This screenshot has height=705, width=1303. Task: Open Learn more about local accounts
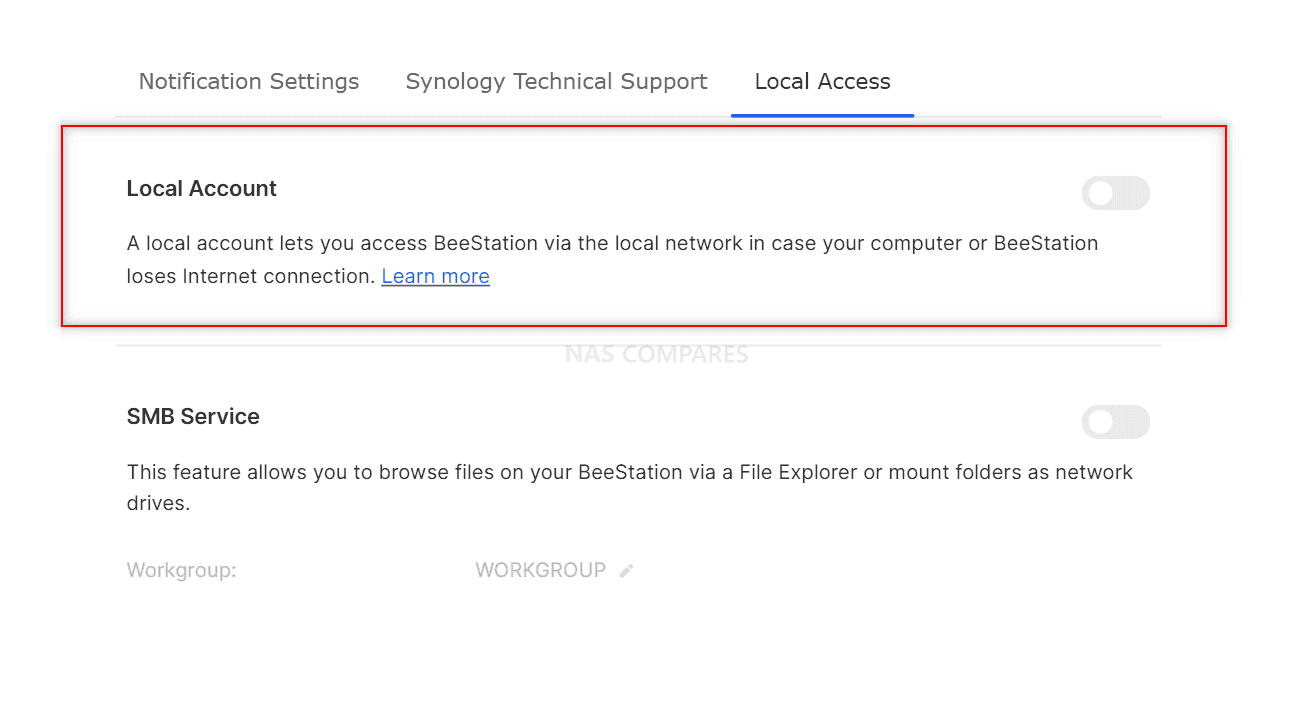click(435, 276)
